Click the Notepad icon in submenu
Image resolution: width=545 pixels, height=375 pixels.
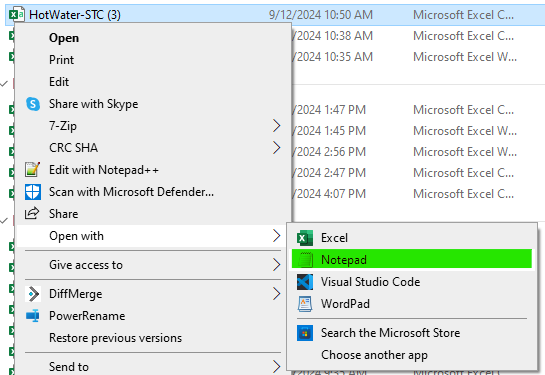pyautogui.click(x=305, y=260)
